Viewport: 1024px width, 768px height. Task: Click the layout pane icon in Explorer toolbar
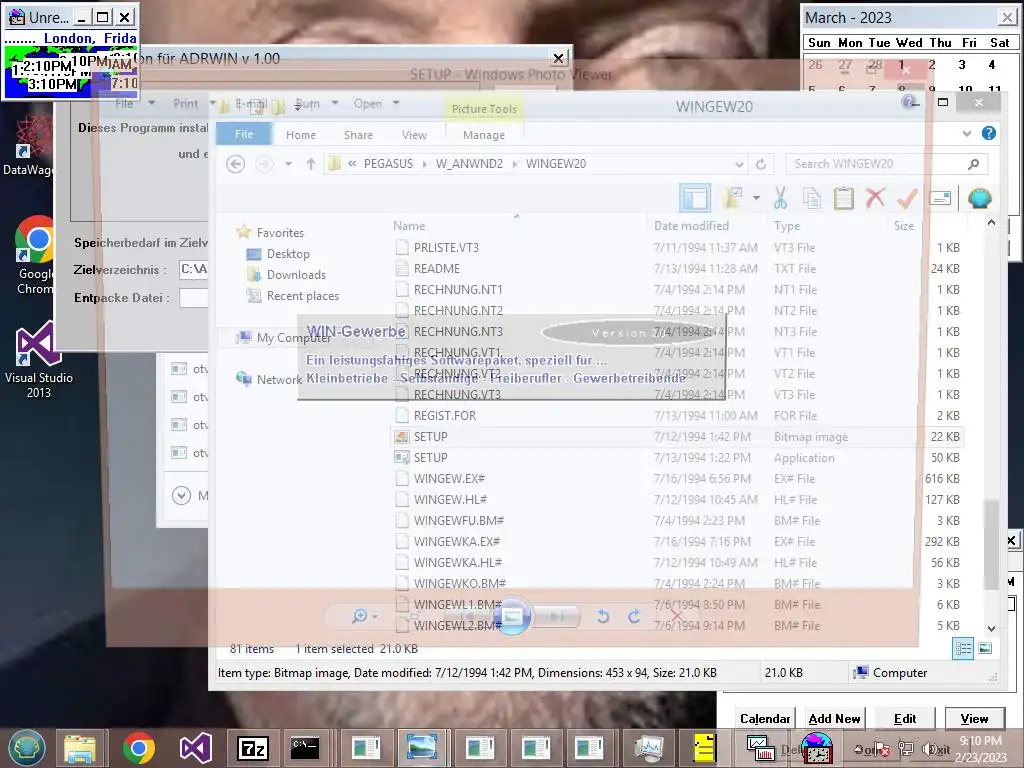[694, 197]
